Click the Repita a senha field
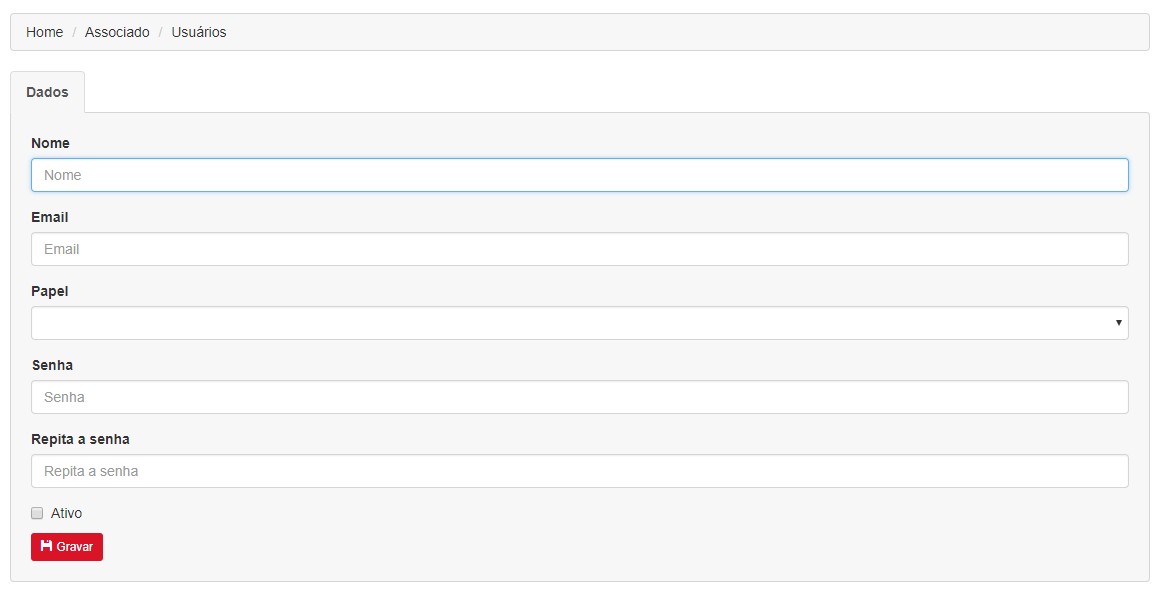Image resolution: width=1162 pixels, height=596 pixels. click(x=580, y=471)
